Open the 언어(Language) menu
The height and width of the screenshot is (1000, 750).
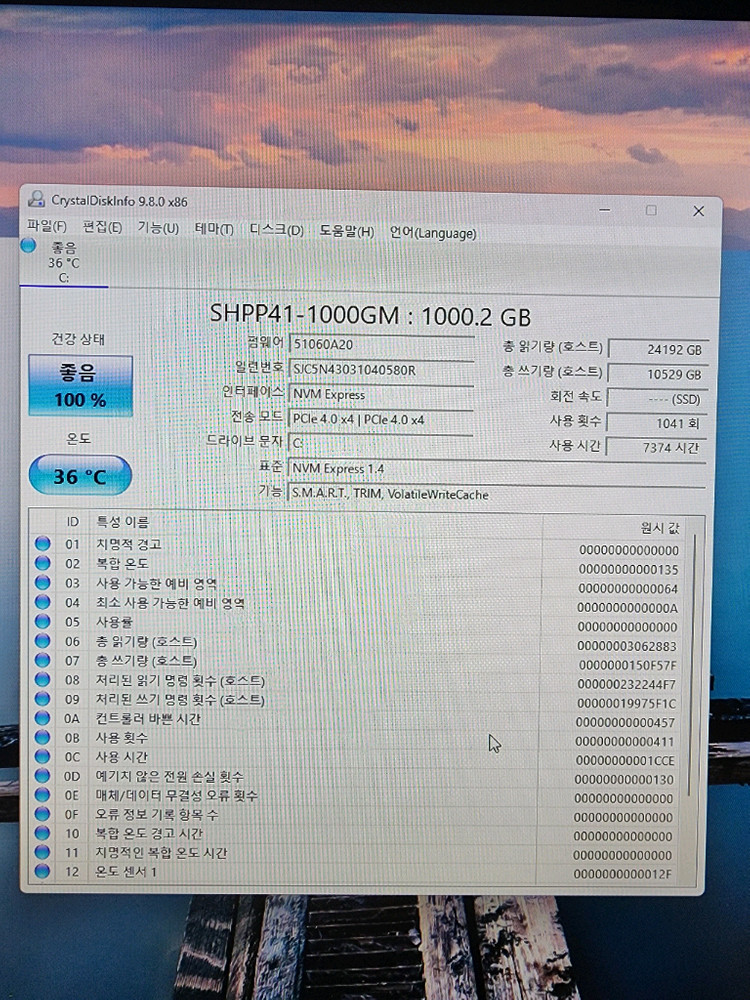tap(433, 233)
